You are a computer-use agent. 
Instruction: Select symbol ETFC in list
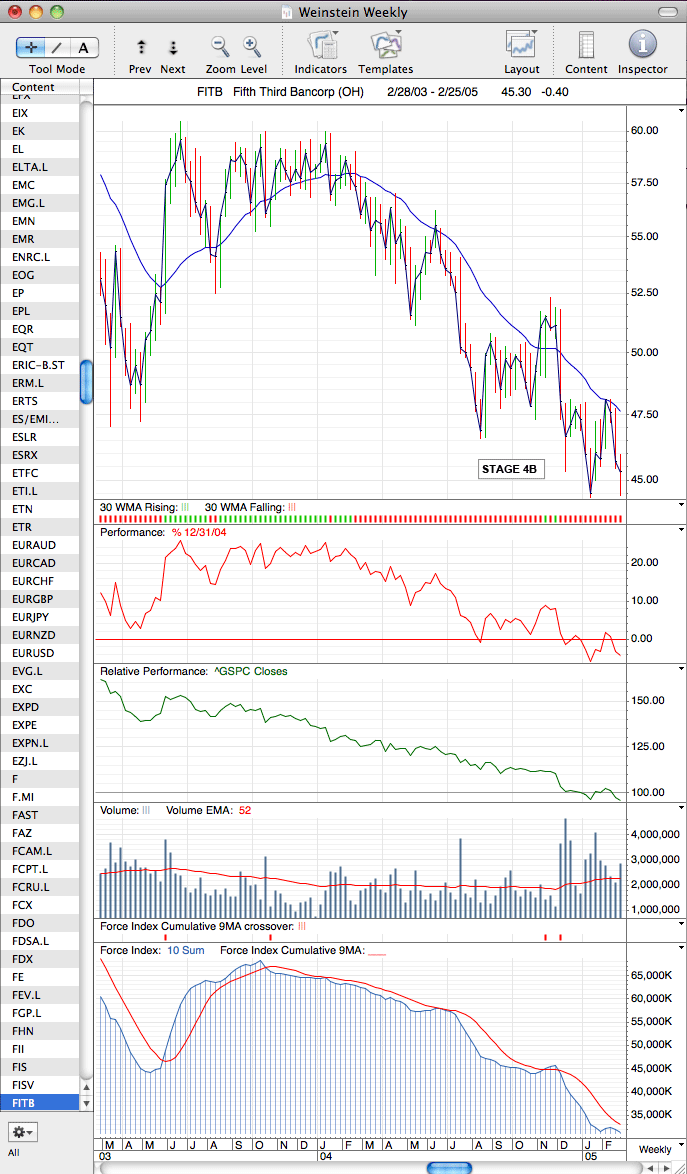pos(39,473)
